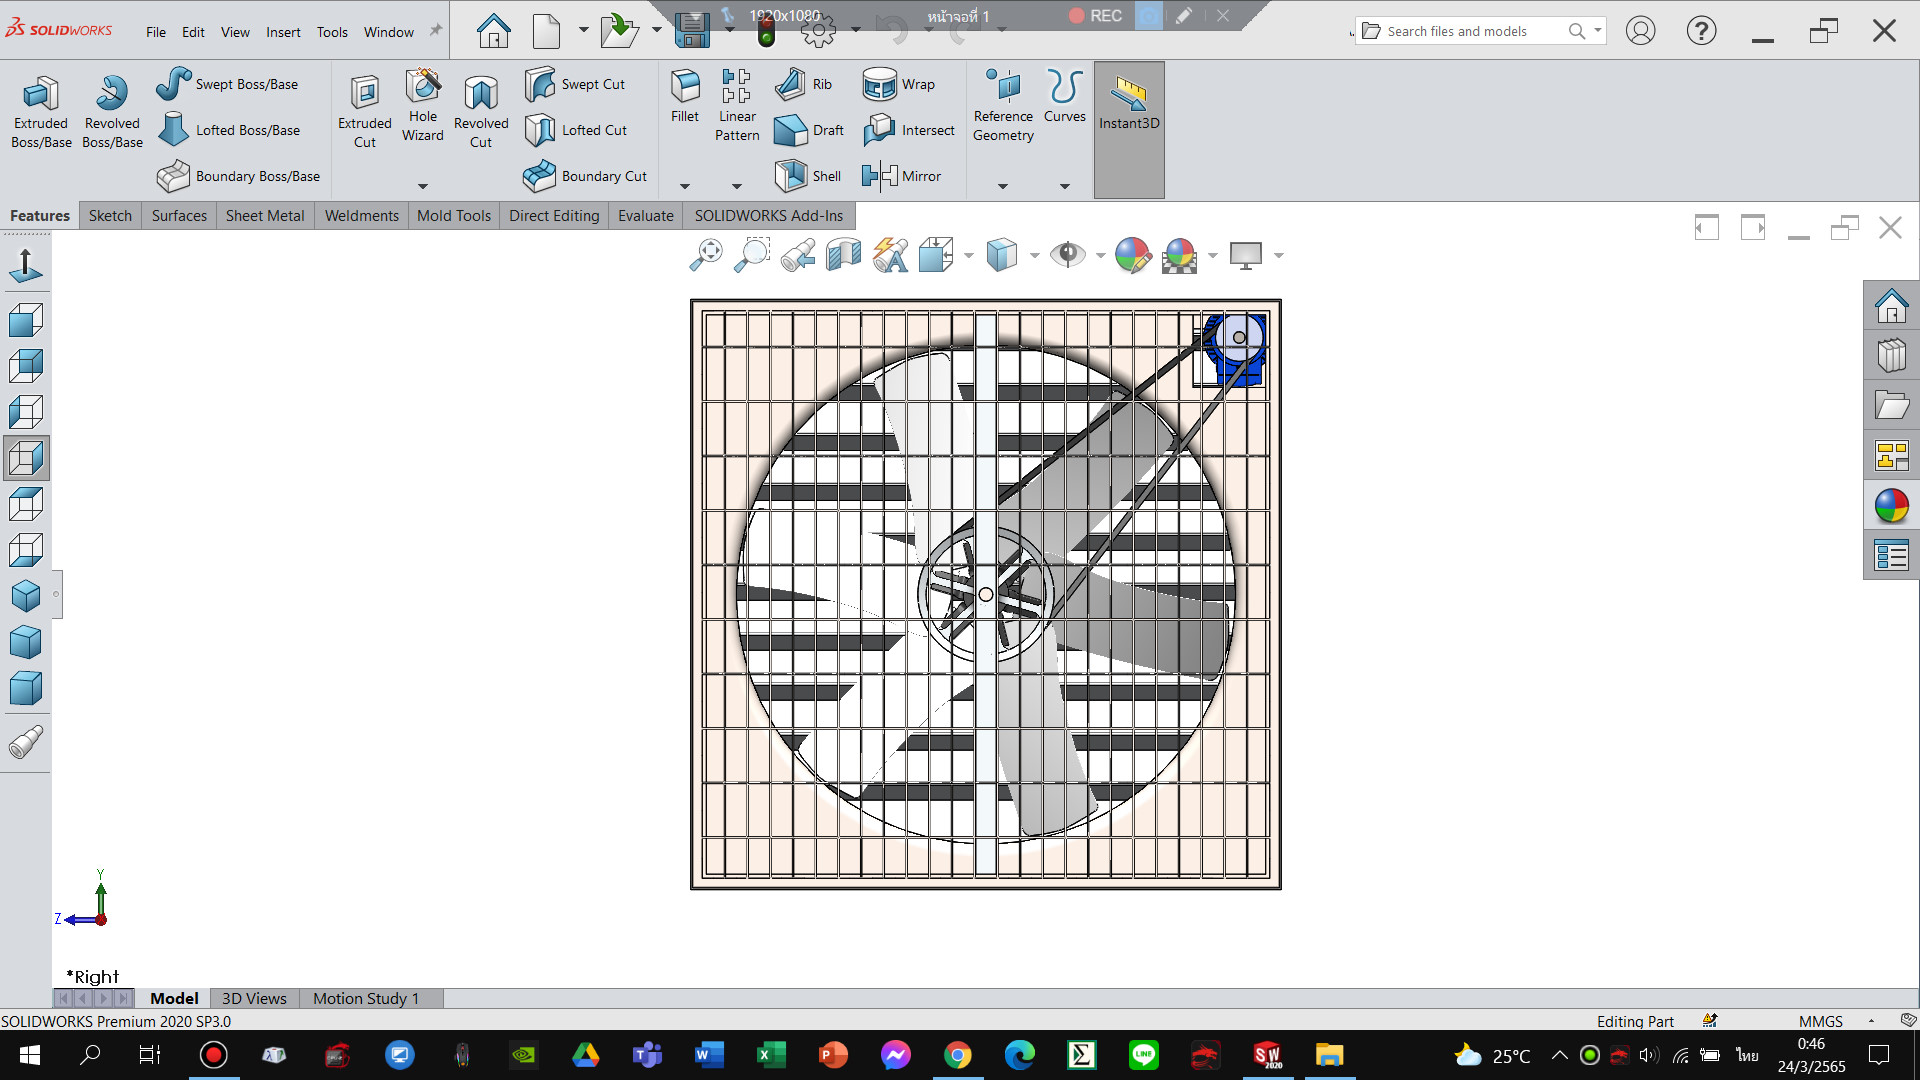Expand the Reference Geometry dropdown arrow

1003,186
